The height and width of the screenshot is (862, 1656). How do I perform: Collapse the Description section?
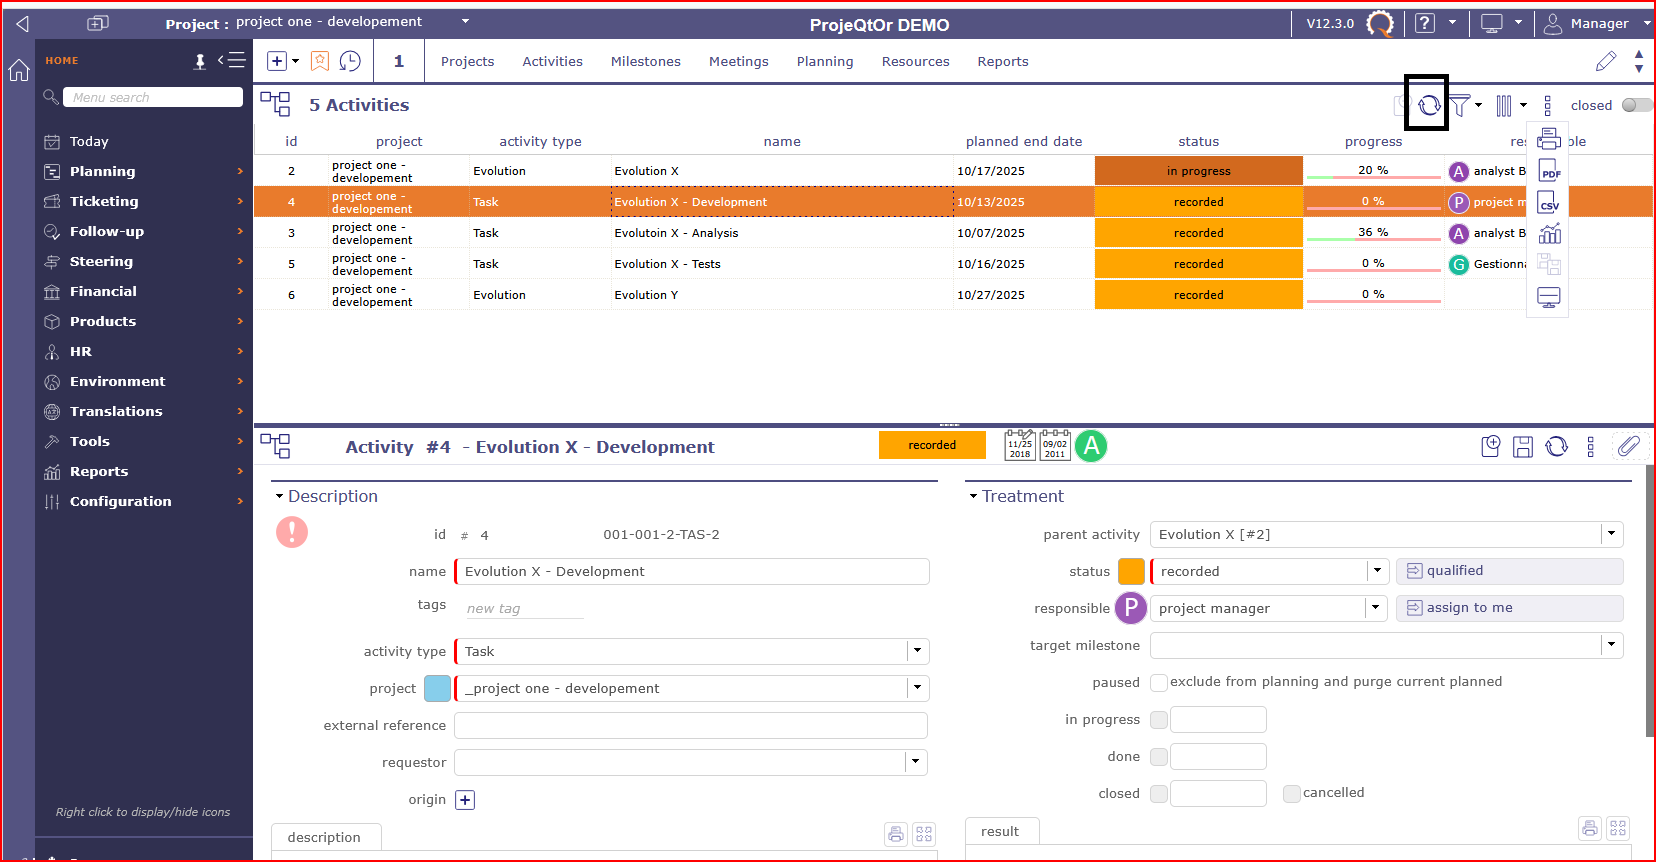pyautogui.click(x=280, y=496)
